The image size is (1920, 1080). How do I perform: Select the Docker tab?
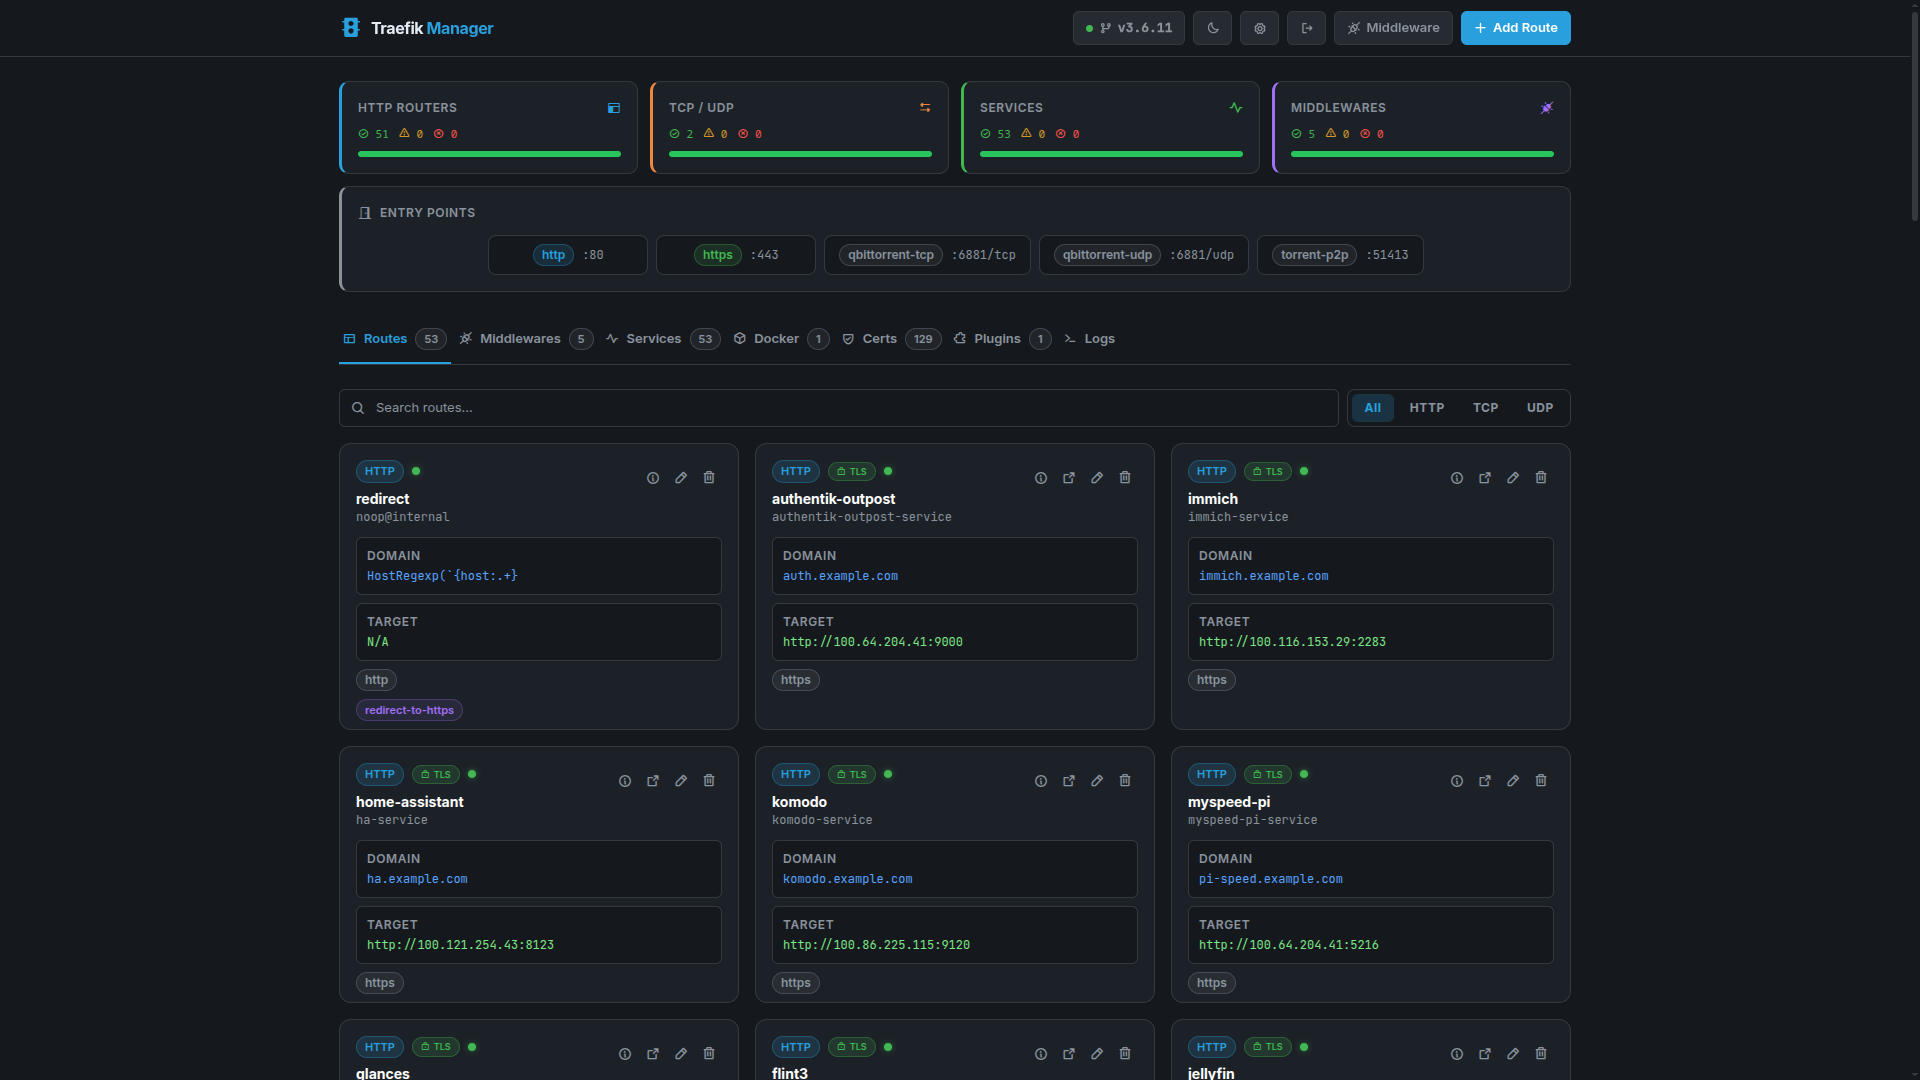click(775, 339)
